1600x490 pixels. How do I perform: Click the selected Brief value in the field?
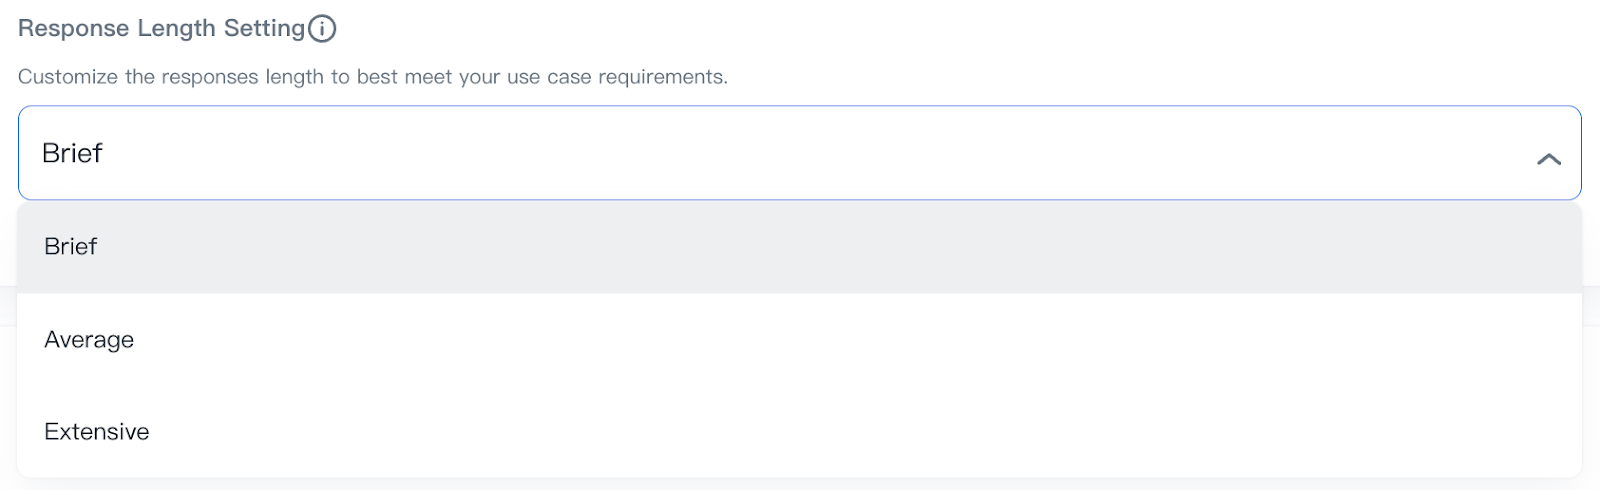point(72,153)
